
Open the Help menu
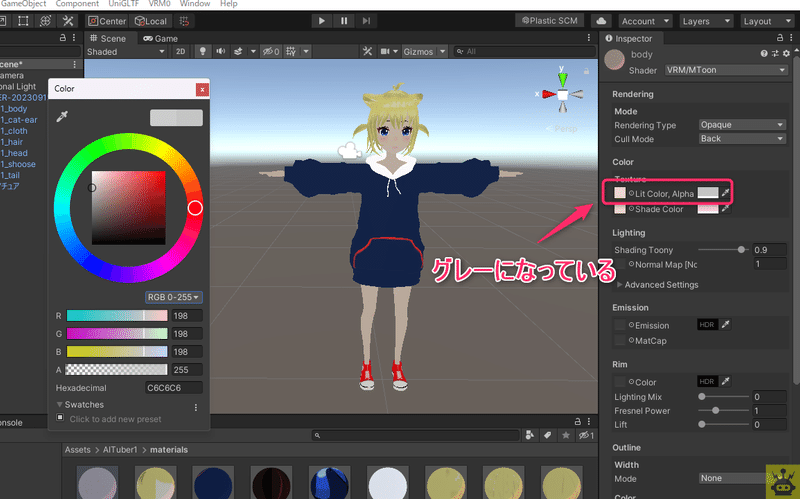229,4
